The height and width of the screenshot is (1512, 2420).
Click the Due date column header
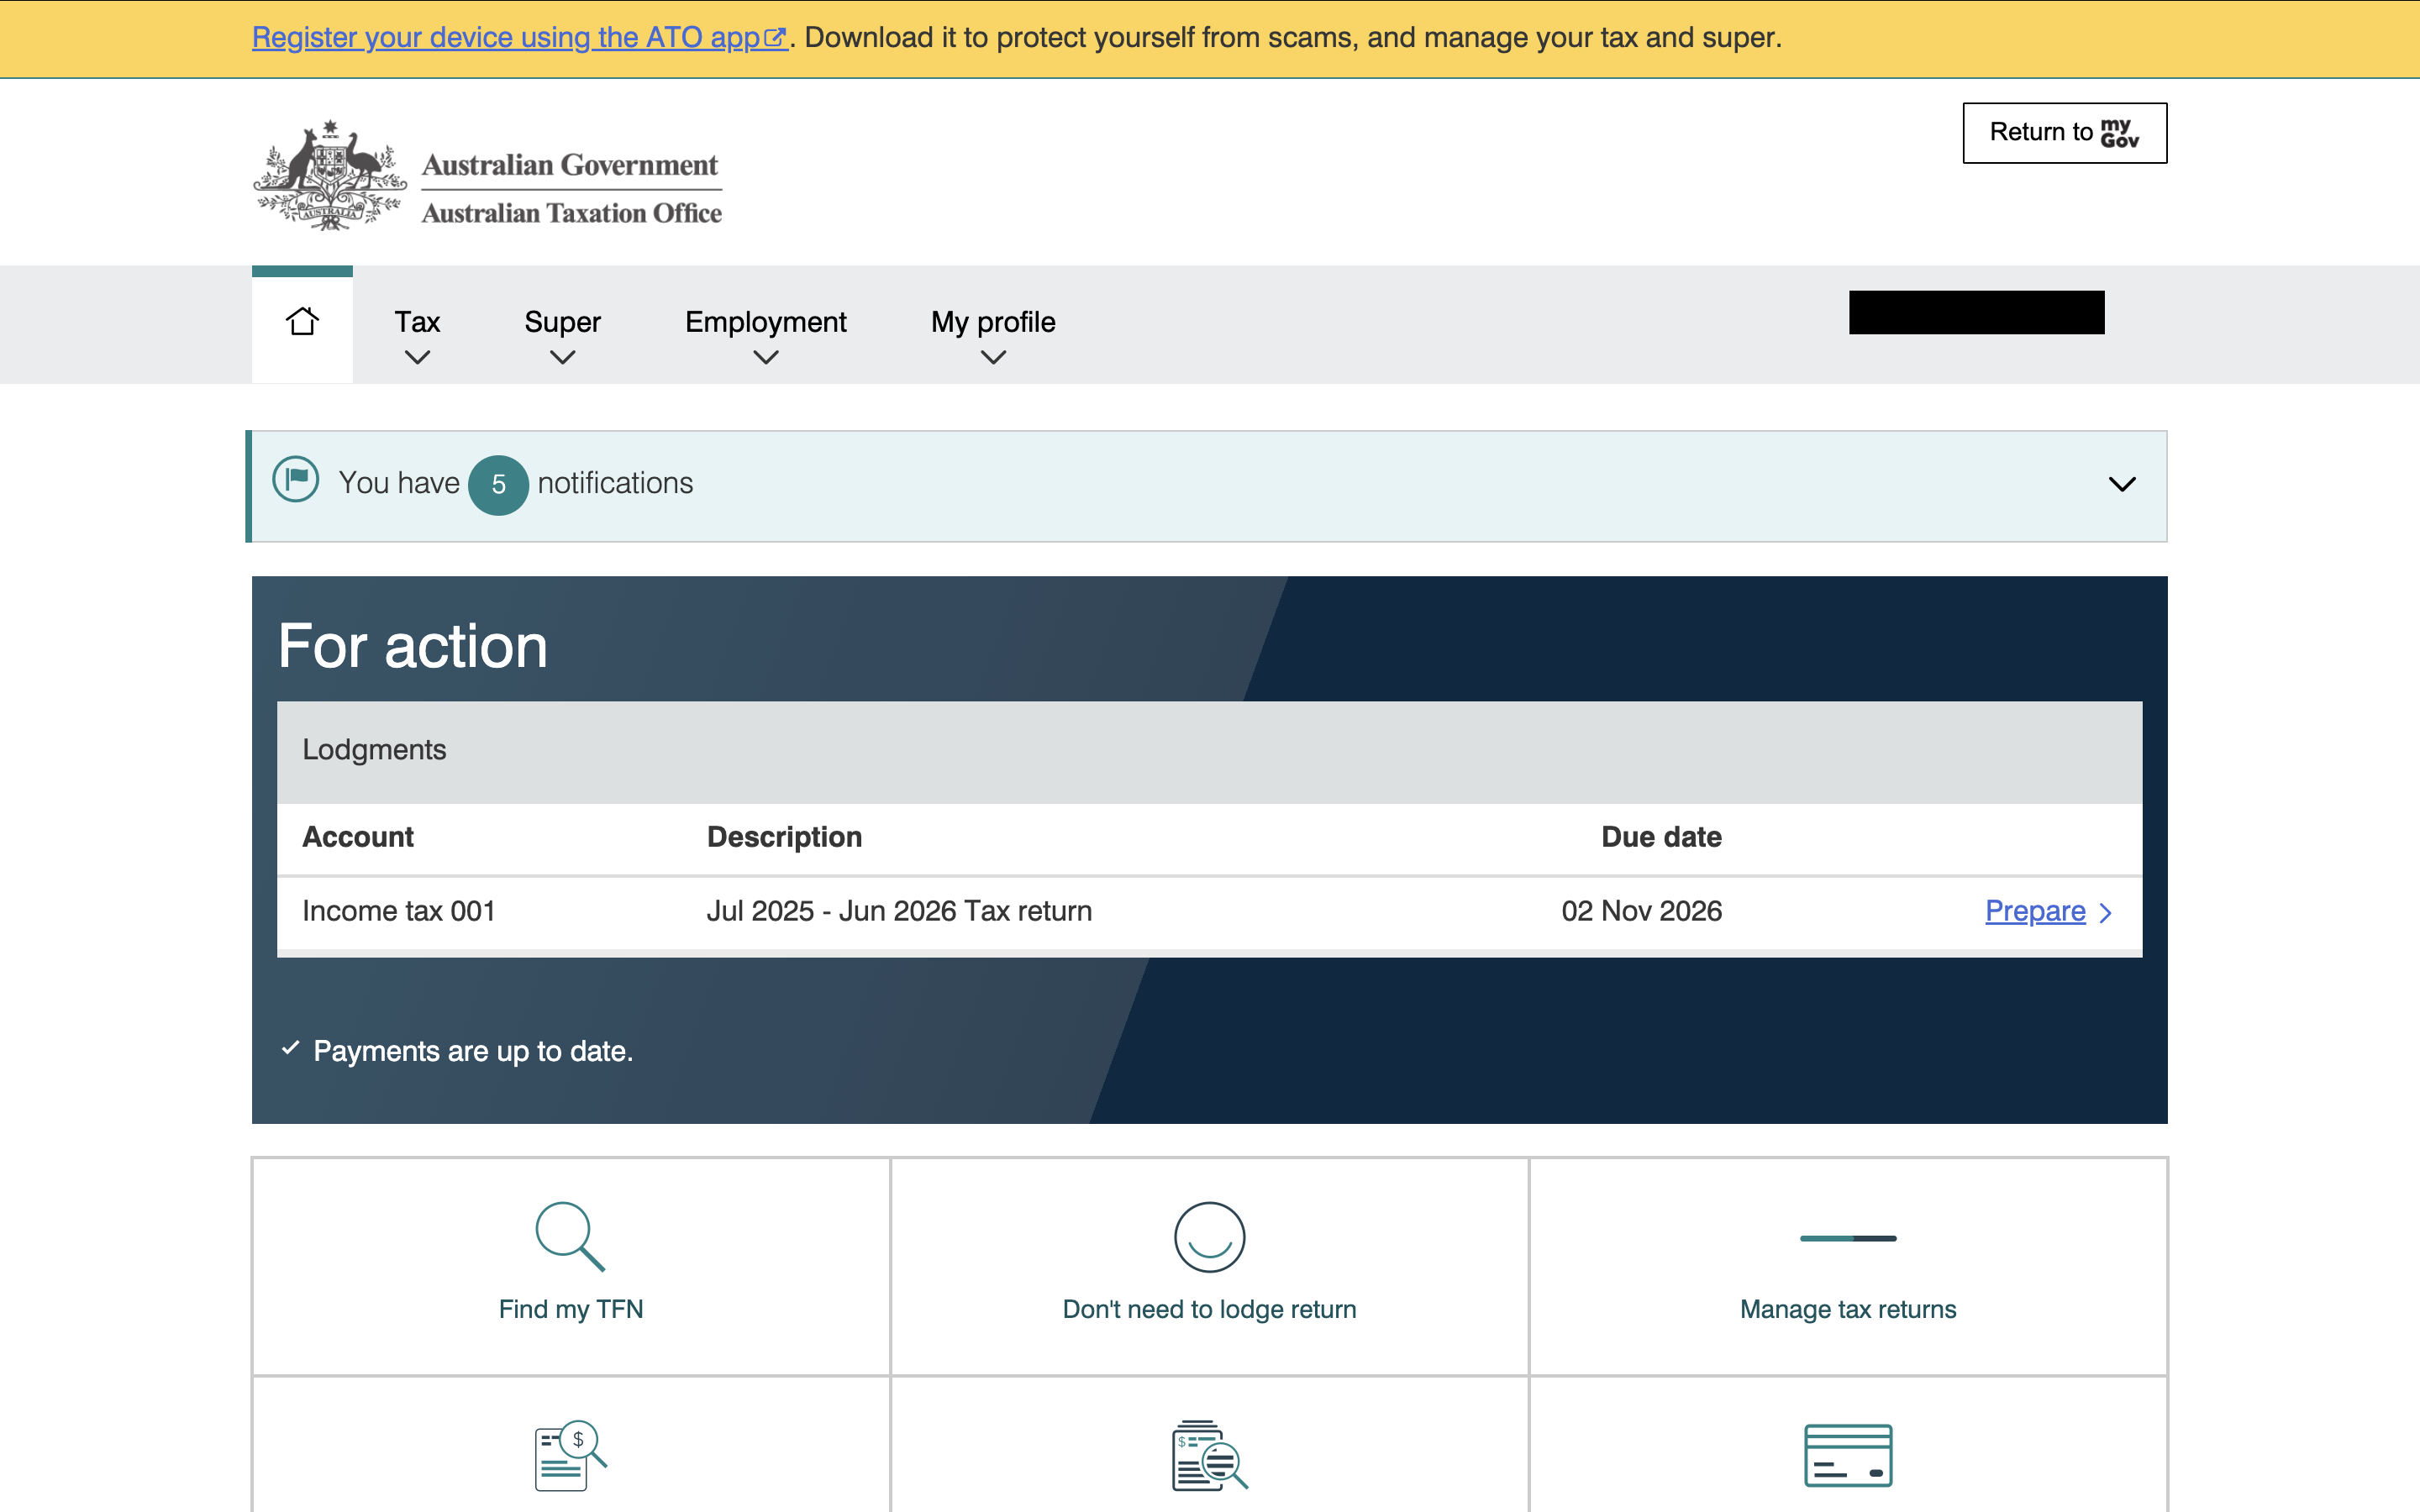coord(1661,837)
